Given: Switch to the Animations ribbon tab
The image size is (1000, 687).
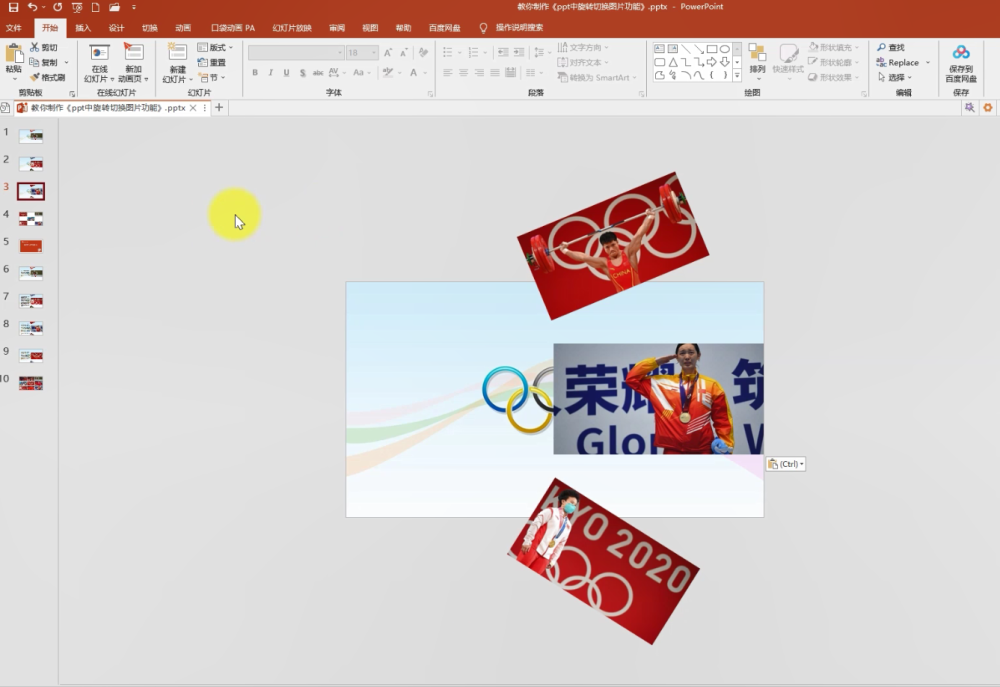Looking at the screenshot, I should (x=183, y=27).
